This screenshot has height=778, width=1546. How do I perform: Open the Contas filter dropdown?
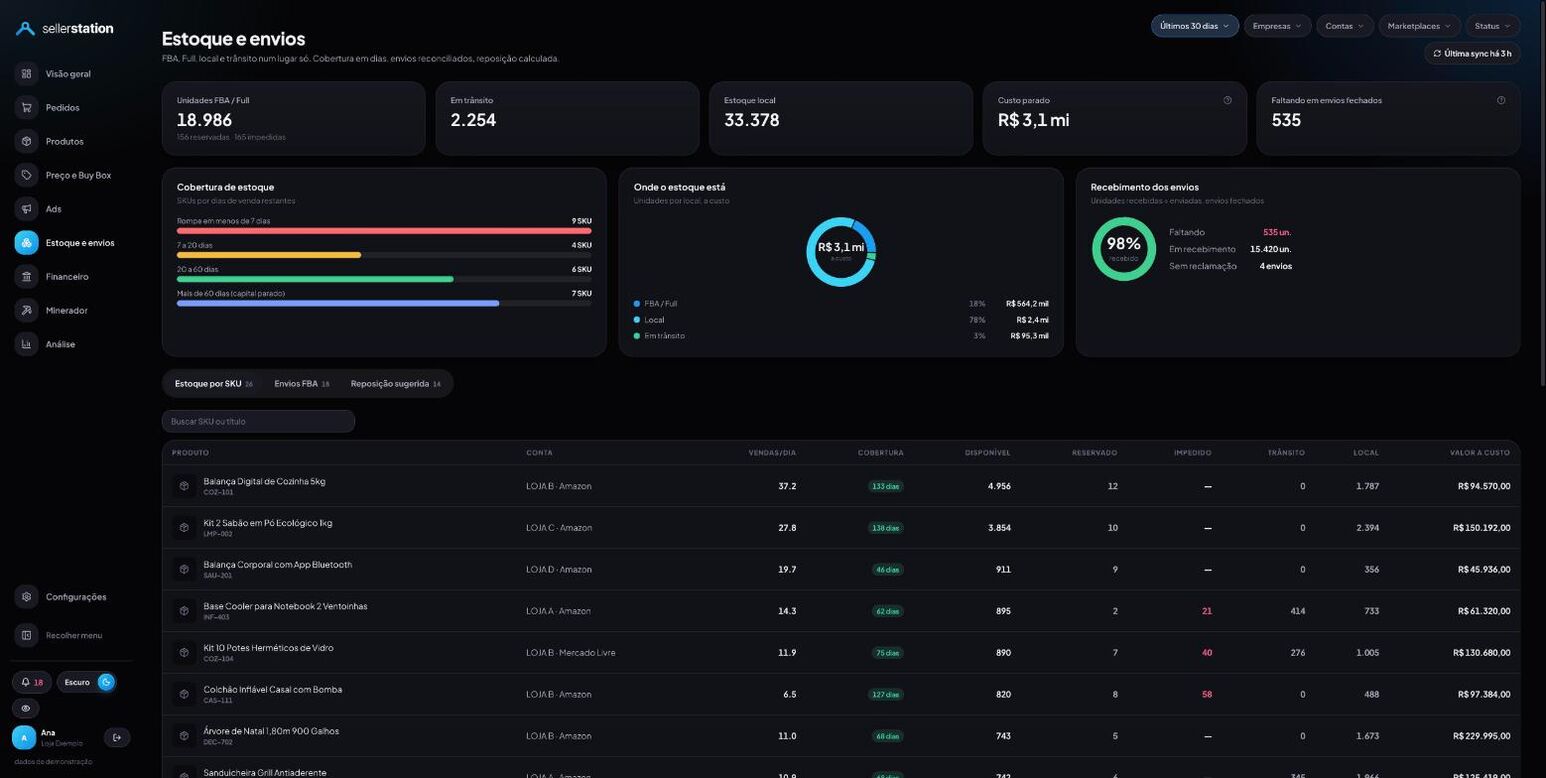click(x=1345, y=26)
